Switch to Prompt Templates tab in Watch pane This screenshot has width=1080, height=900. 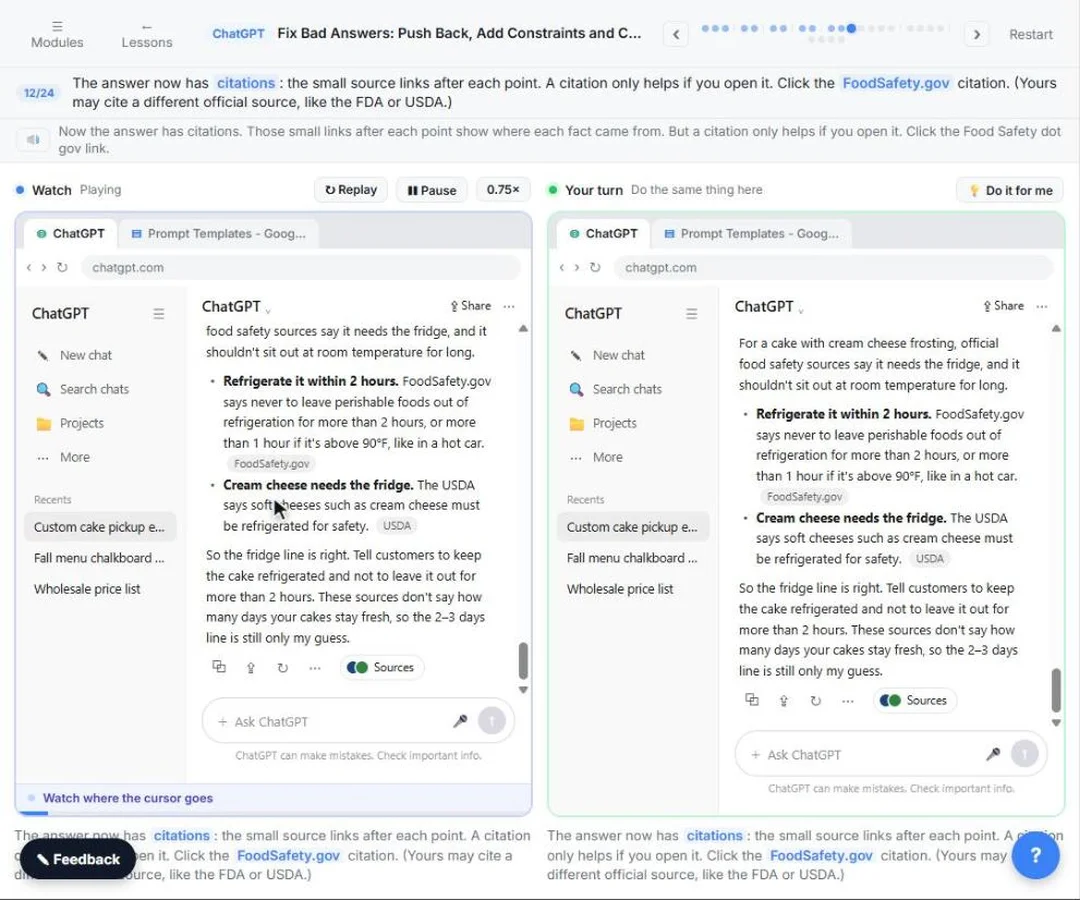point(218,233)
